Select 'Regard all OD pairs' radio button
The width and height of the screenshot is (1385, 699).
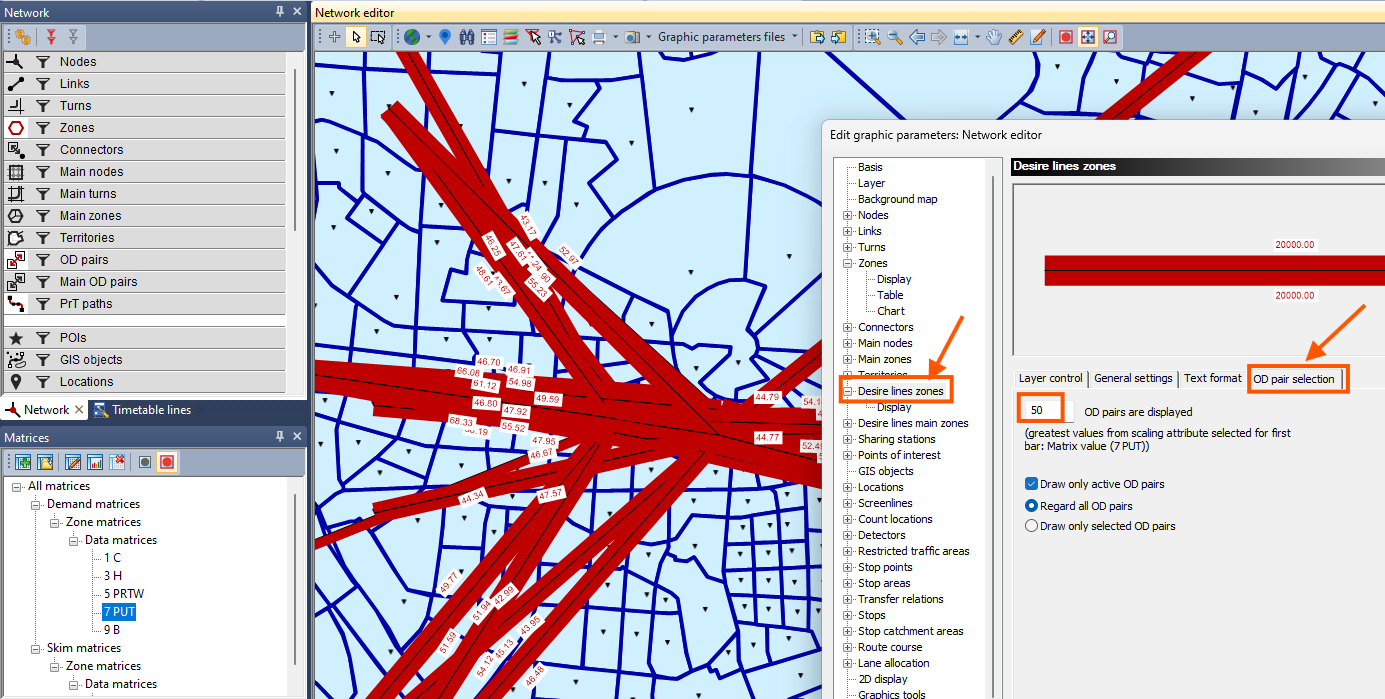[1031, 506]
